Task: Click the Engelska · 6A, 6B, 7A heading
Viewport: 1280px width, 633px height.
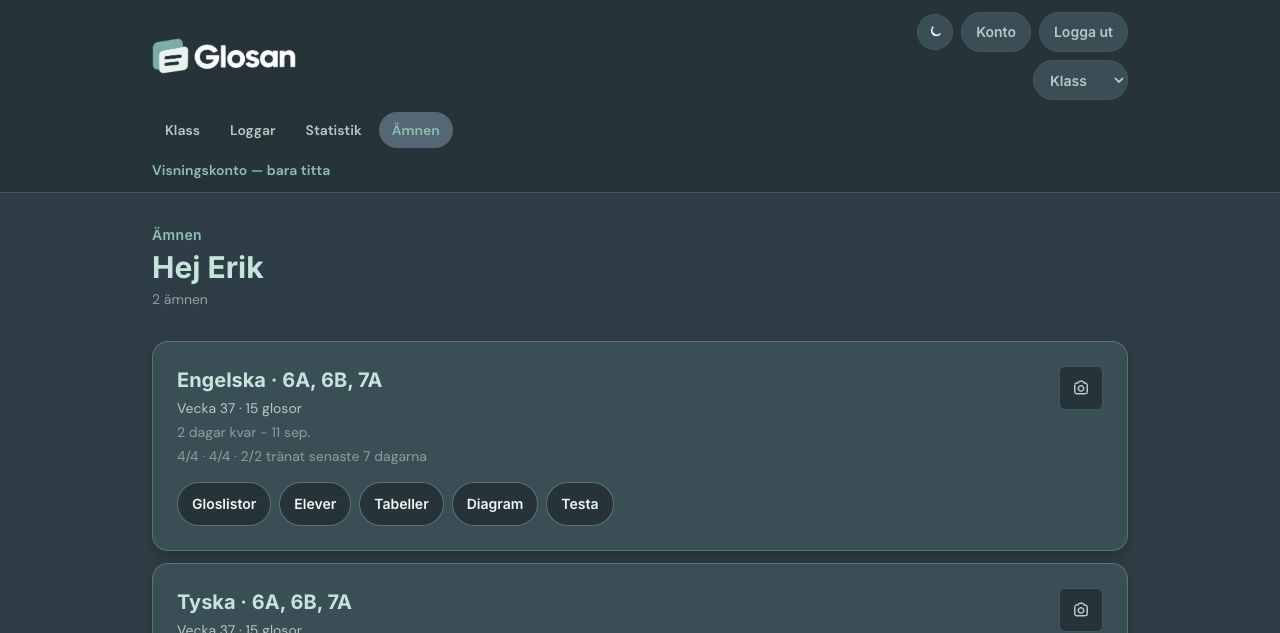Action: (279, 380)
